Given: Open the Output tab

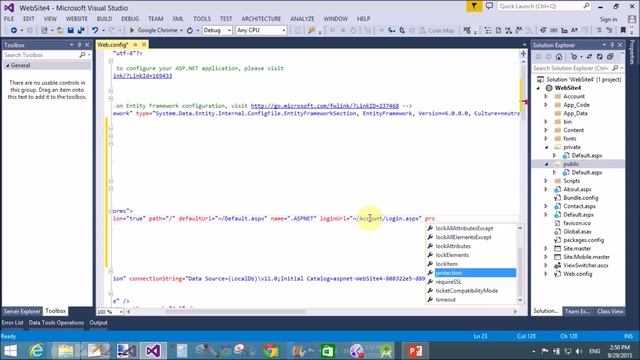Looking at the screenshot, I should pos(98,323).
